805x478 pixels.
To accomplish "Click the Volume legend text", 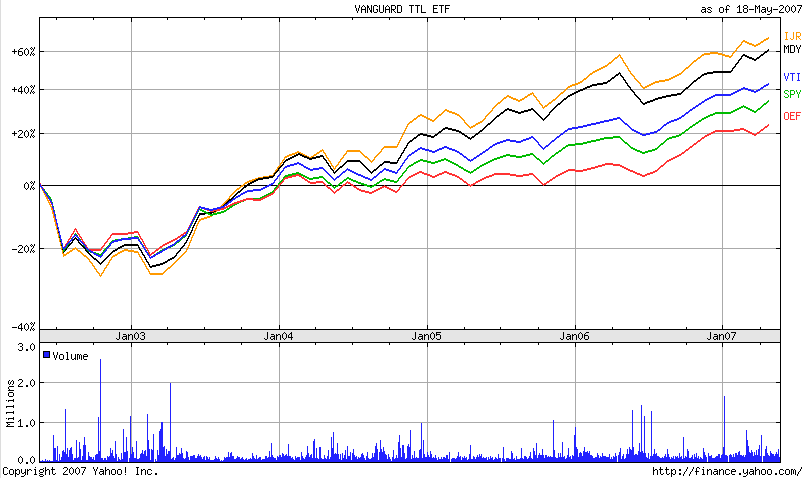I will pos(70,356).
